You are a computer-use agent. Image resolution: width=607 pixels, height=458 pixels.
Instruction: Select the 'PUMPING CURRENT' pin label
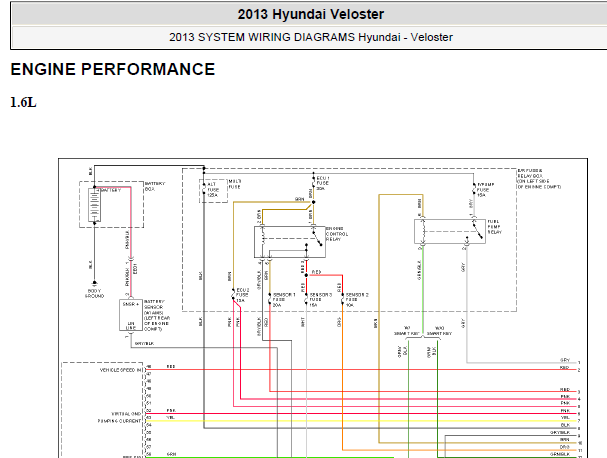pyautogui.click(x=119, y=421)
